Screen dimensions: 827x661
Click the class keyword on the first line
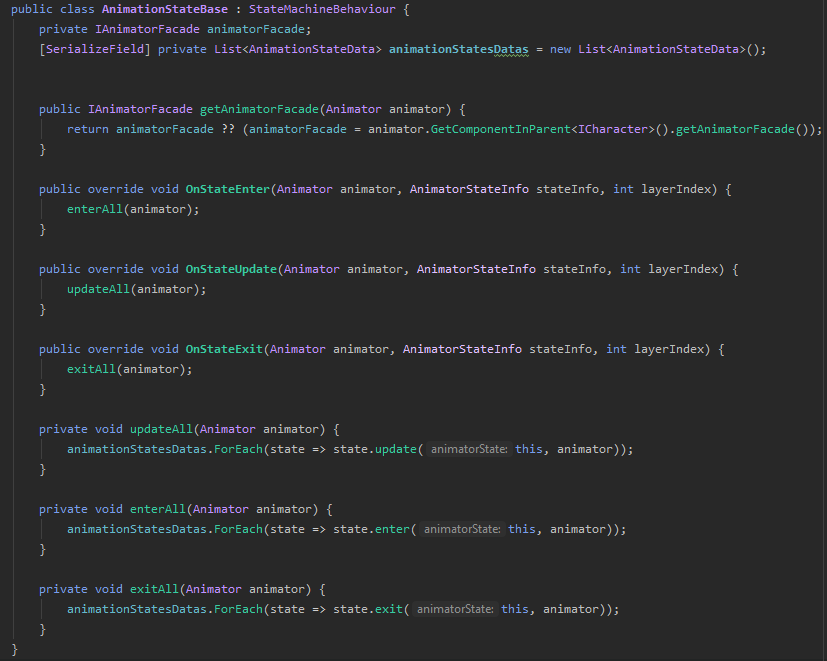77,9
